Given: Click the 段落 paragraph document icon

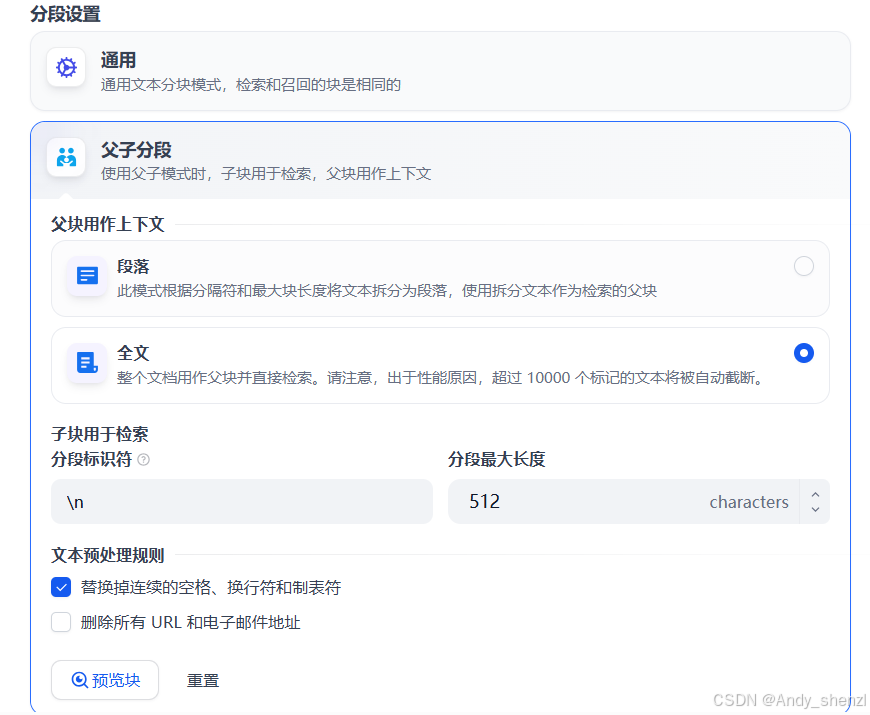Looking at the screenshot, I should (86, 276).
